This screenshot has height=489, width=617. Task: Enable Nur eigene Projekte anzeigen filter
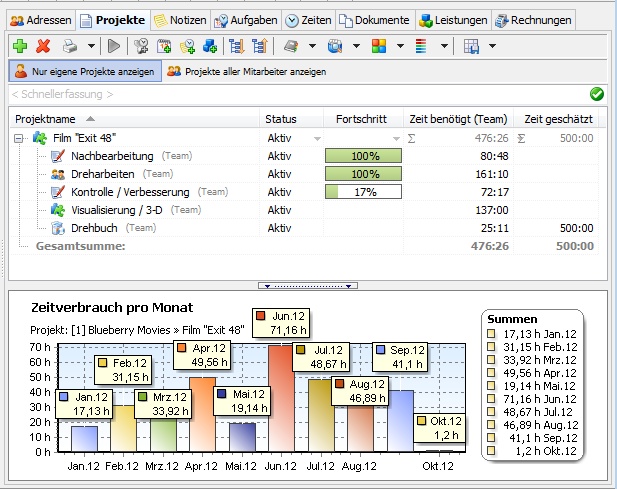(85, 71)
